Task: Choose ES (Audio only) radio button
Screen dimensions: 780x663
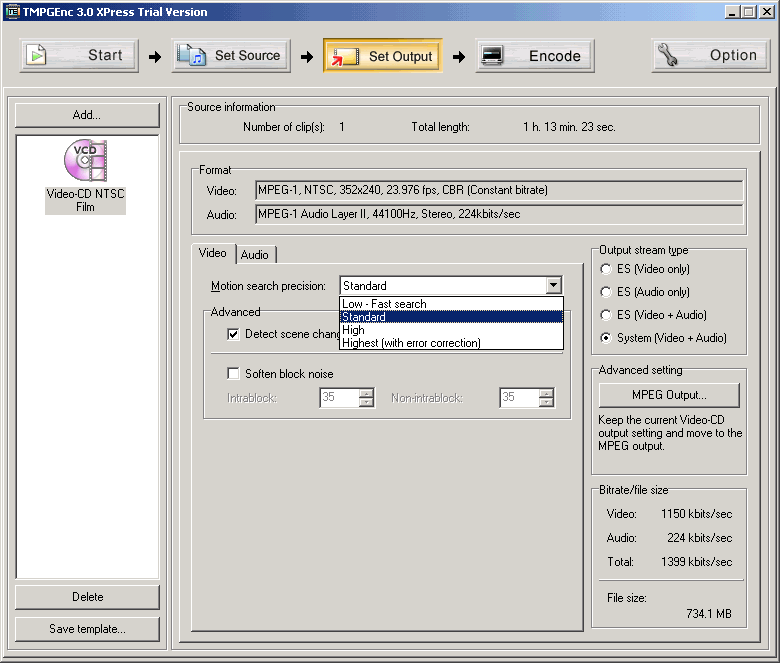Action: (x=606, y=292)
